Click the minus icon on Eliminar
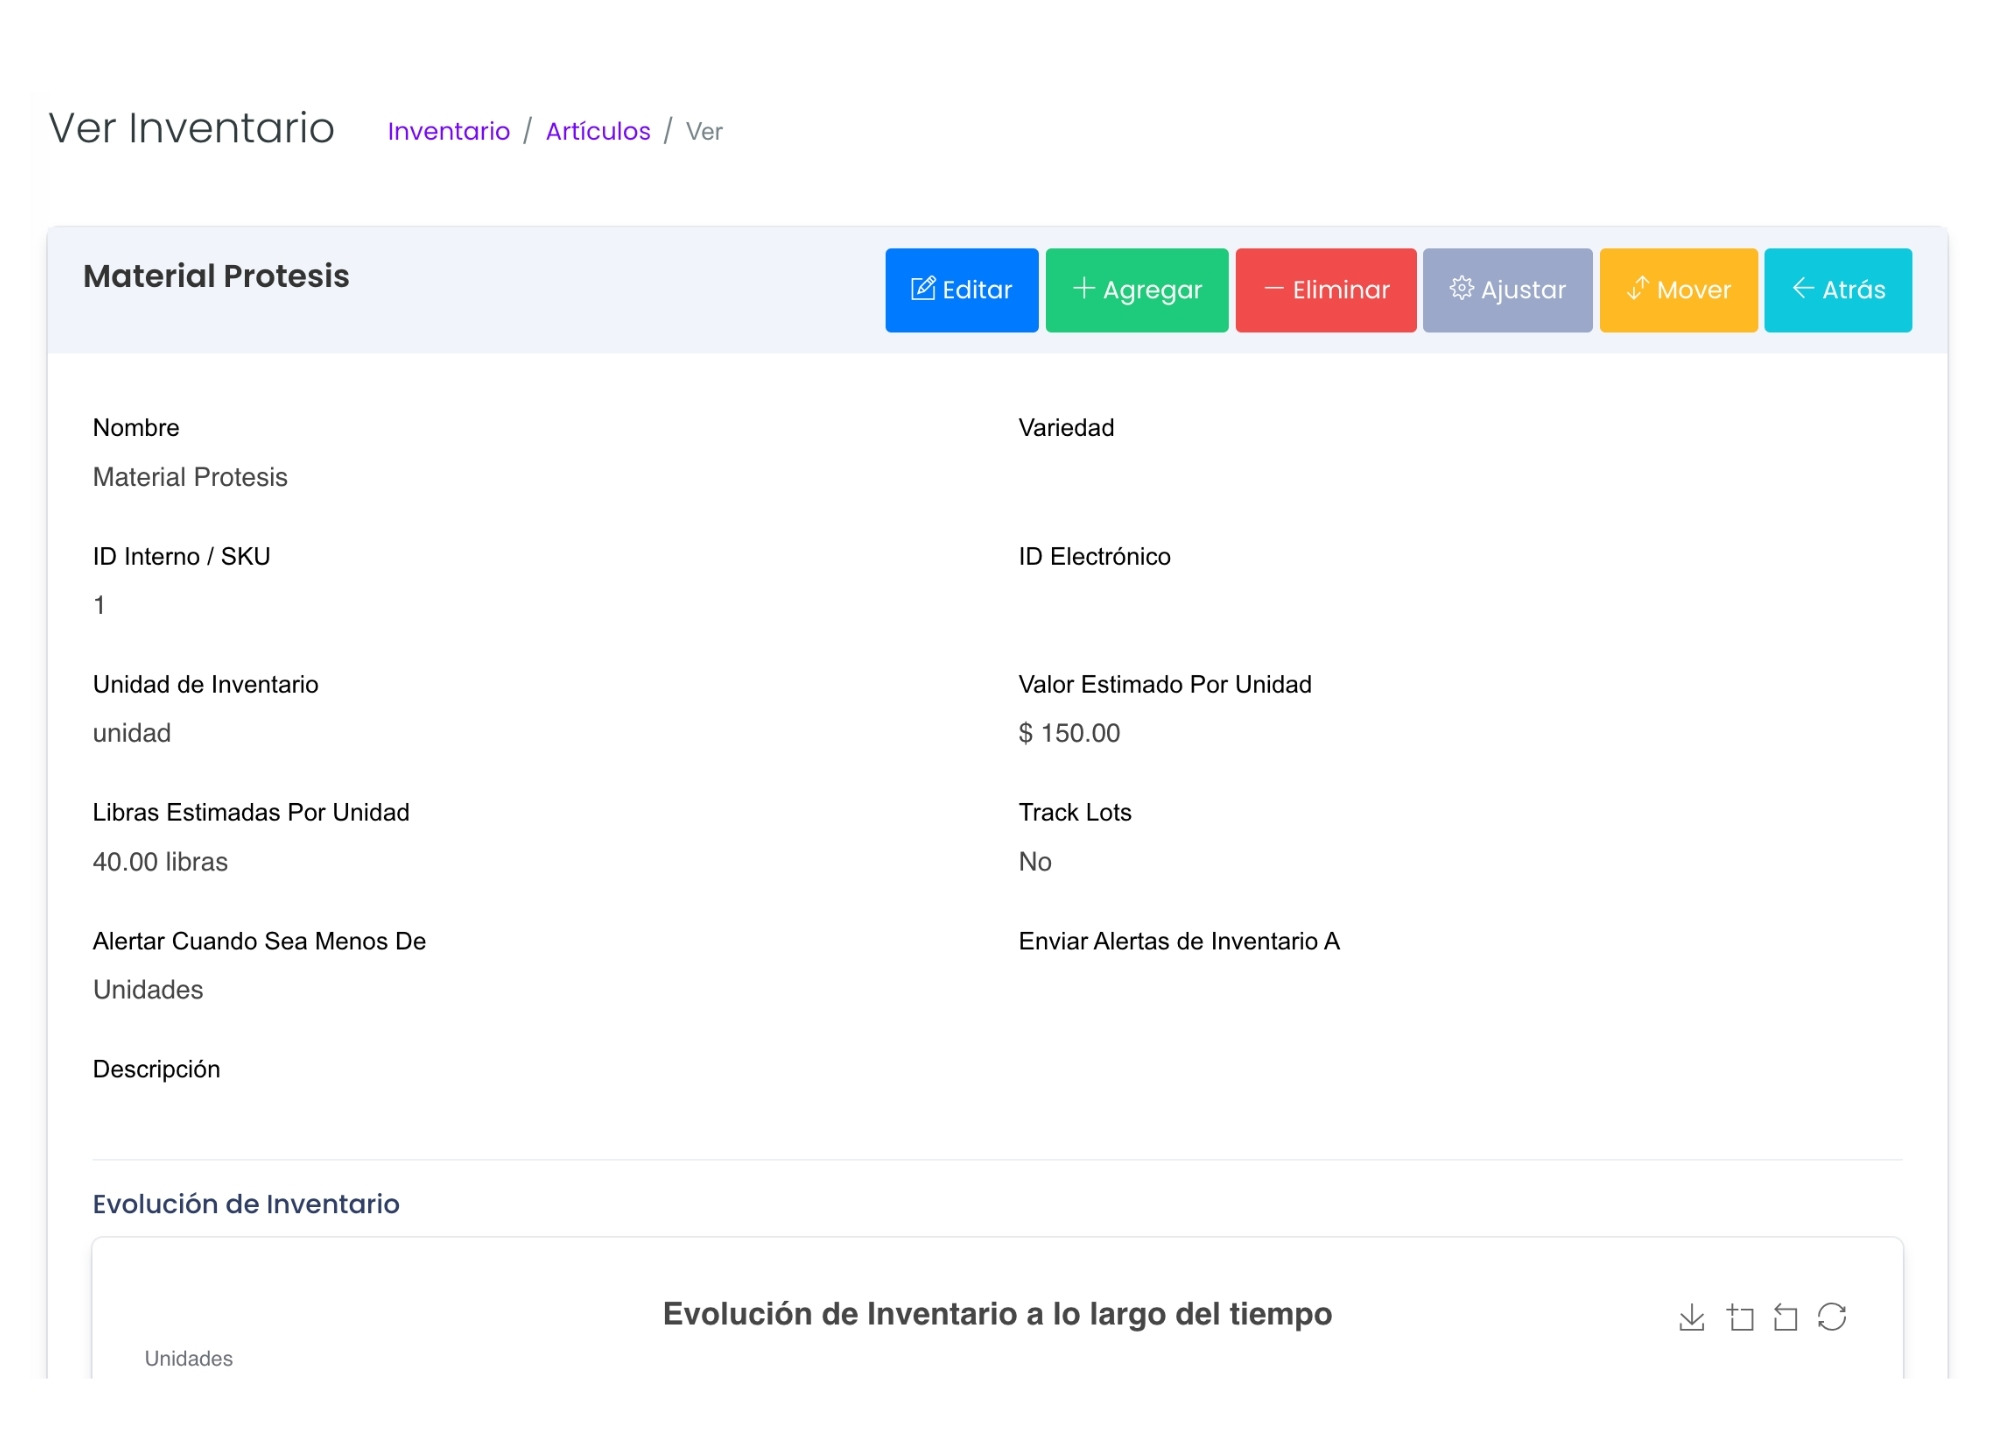2000x1448 pixels. tap(1274, 289)
